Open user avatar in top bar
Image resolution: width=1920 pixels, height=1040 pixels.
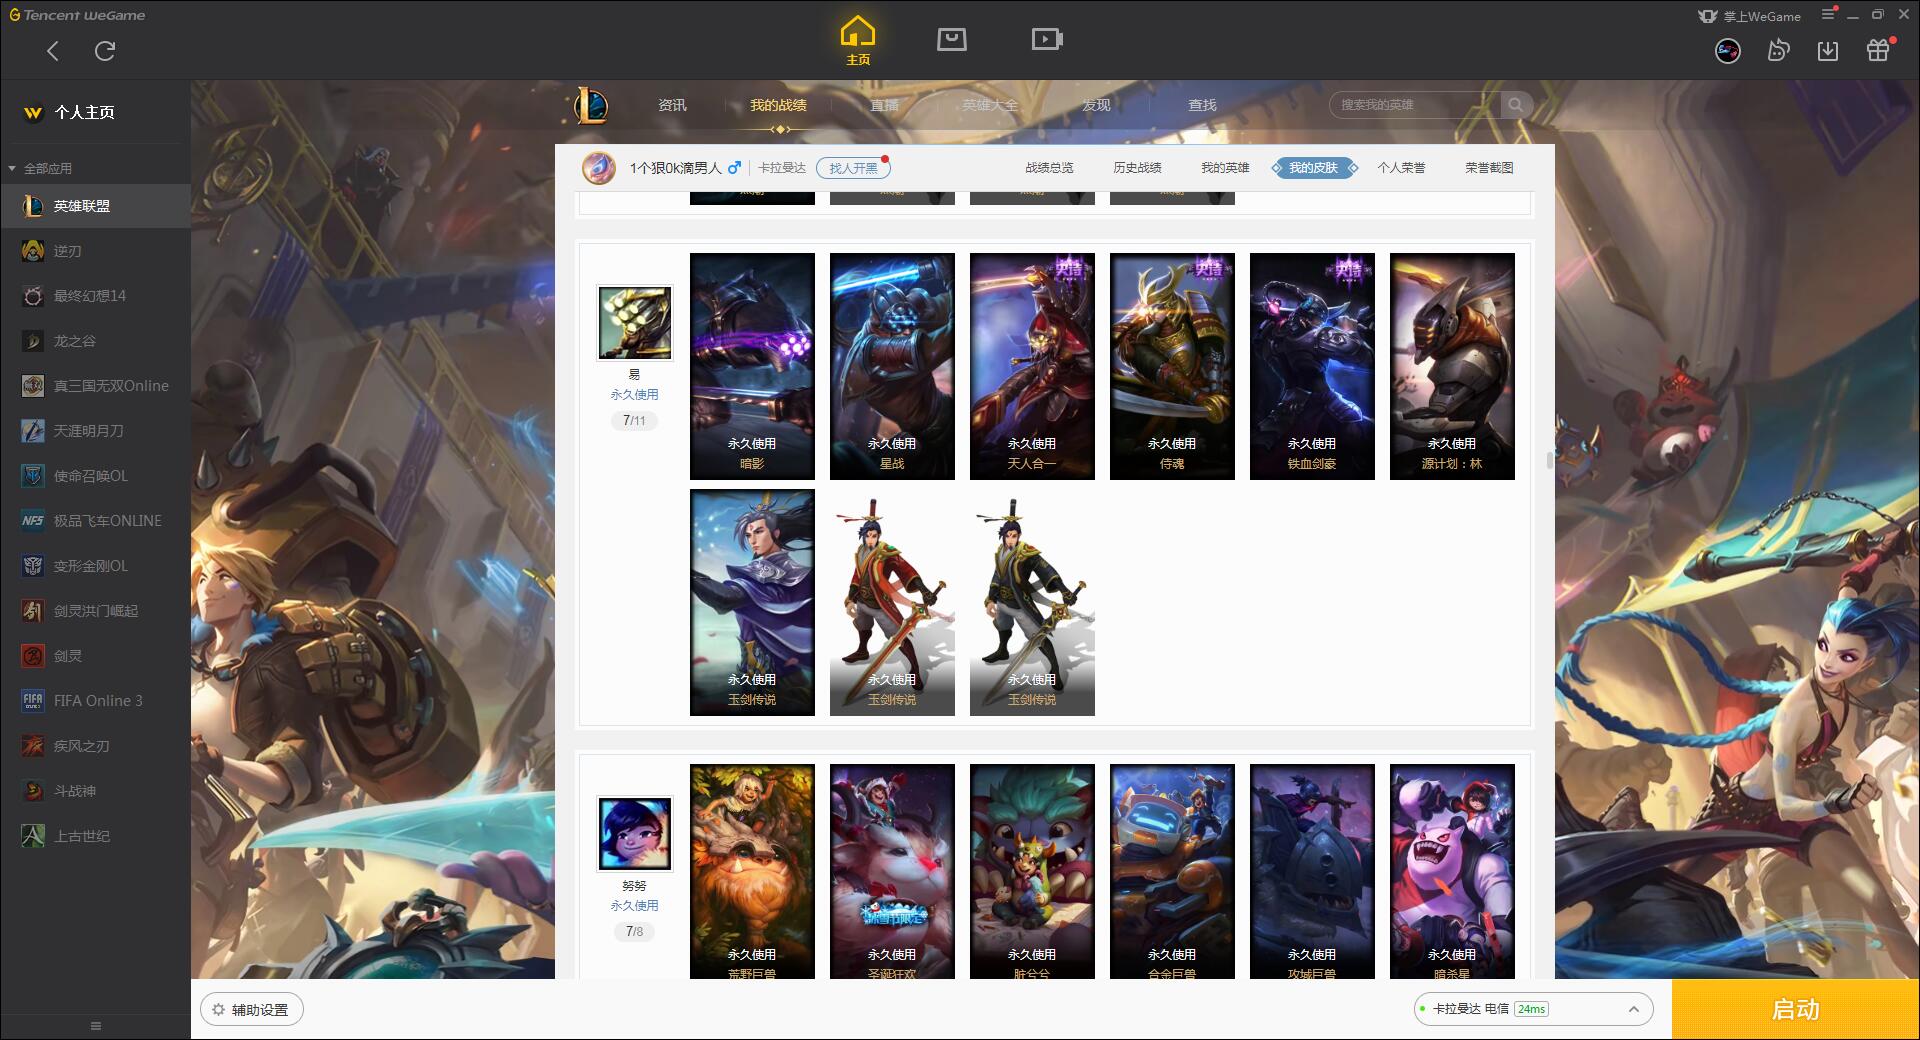coord(1727,50)
